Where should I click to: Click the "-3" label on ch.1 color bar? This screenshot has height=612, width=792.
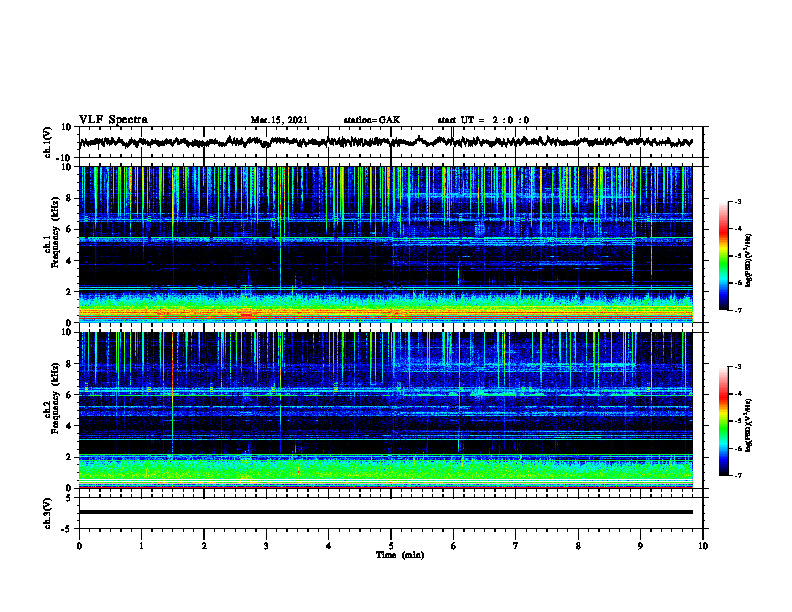tap(738, 201)
